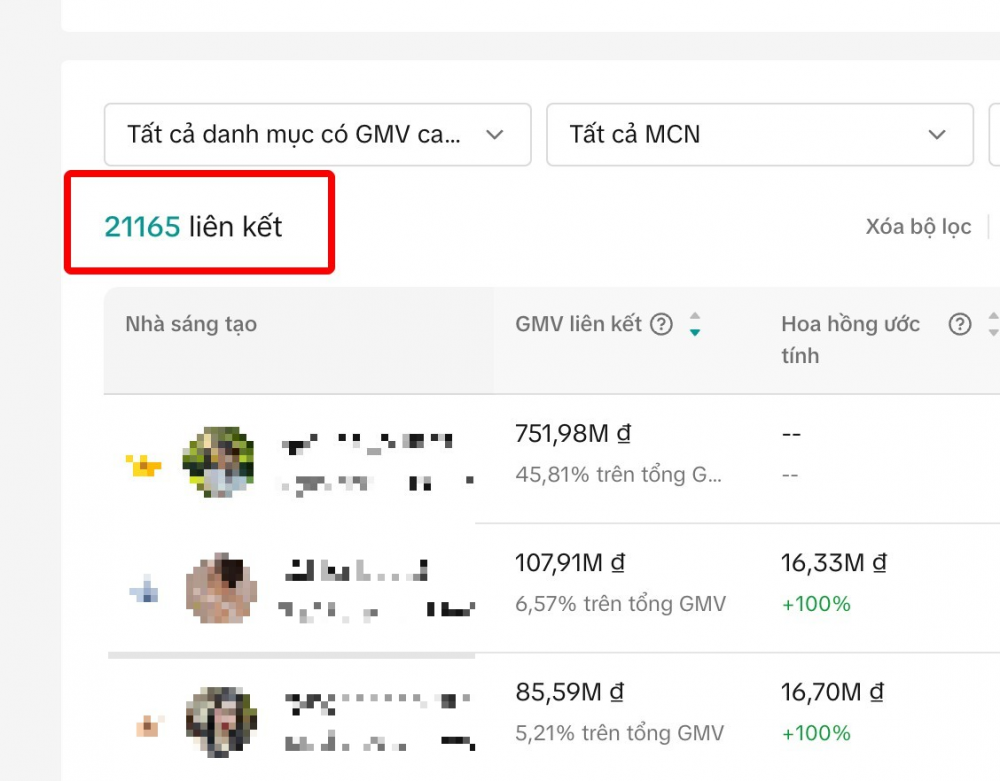Click the bronze rank badge in third row
The height and width of the screenshot is (781, 1000).
[146, 723]
